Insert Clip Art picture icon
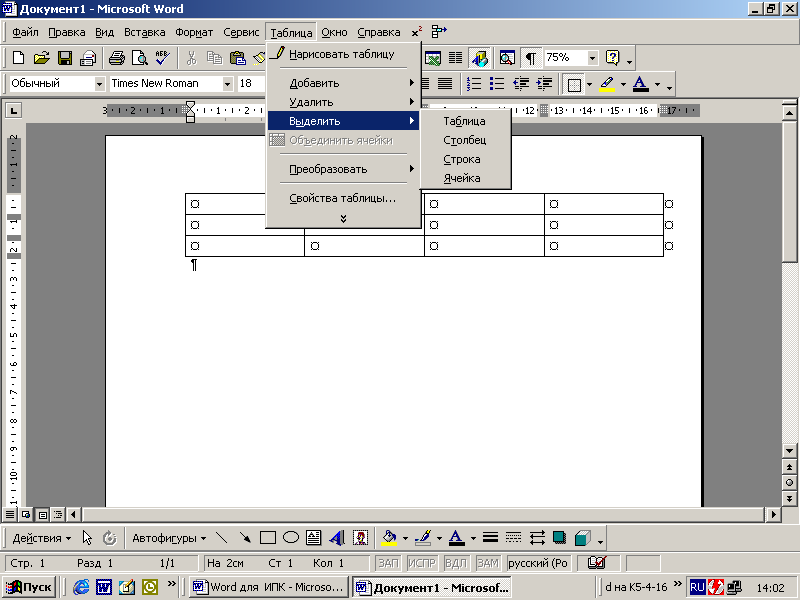Image resolution: width=800 pixels, height=600 pixels. point(360,537)
